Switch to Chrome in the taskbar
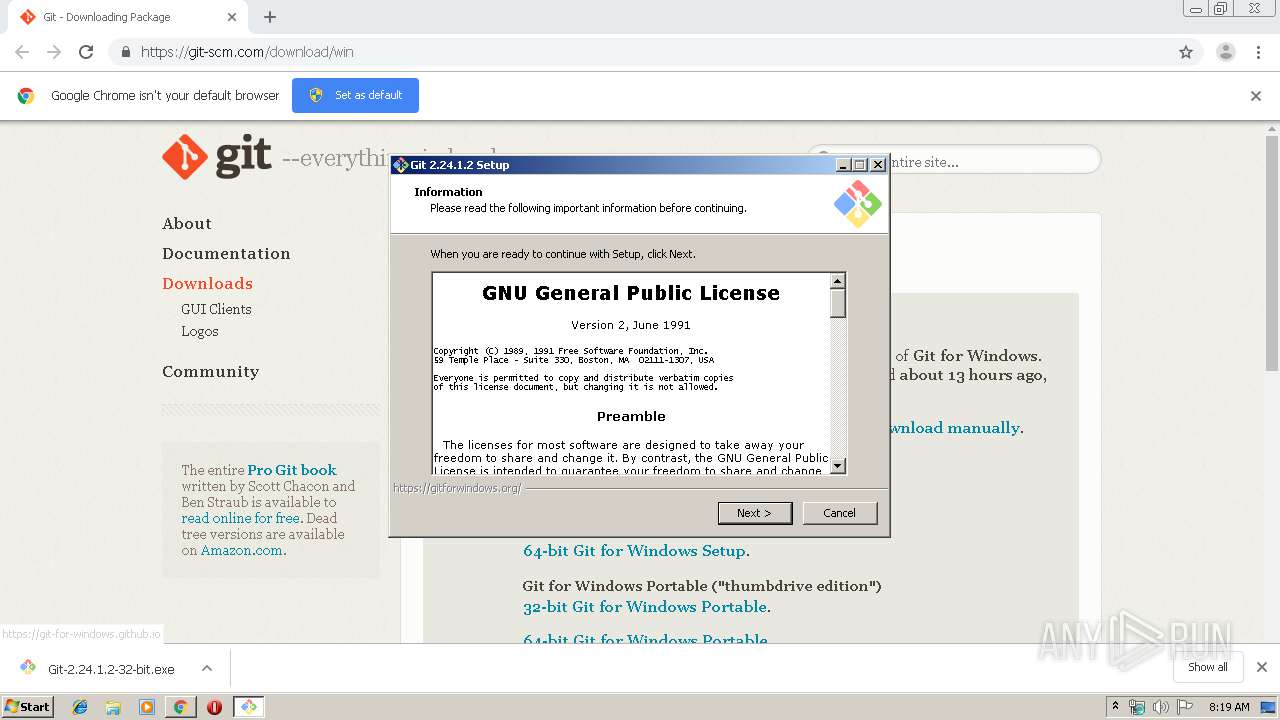1280x720 pixels. coord(180,707)
